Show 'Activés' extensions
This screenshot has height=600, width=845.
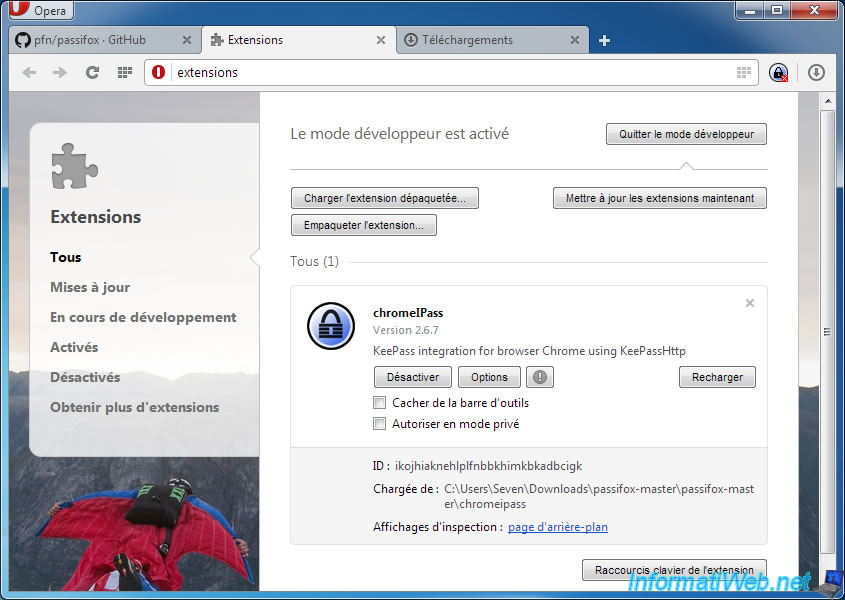74,347
